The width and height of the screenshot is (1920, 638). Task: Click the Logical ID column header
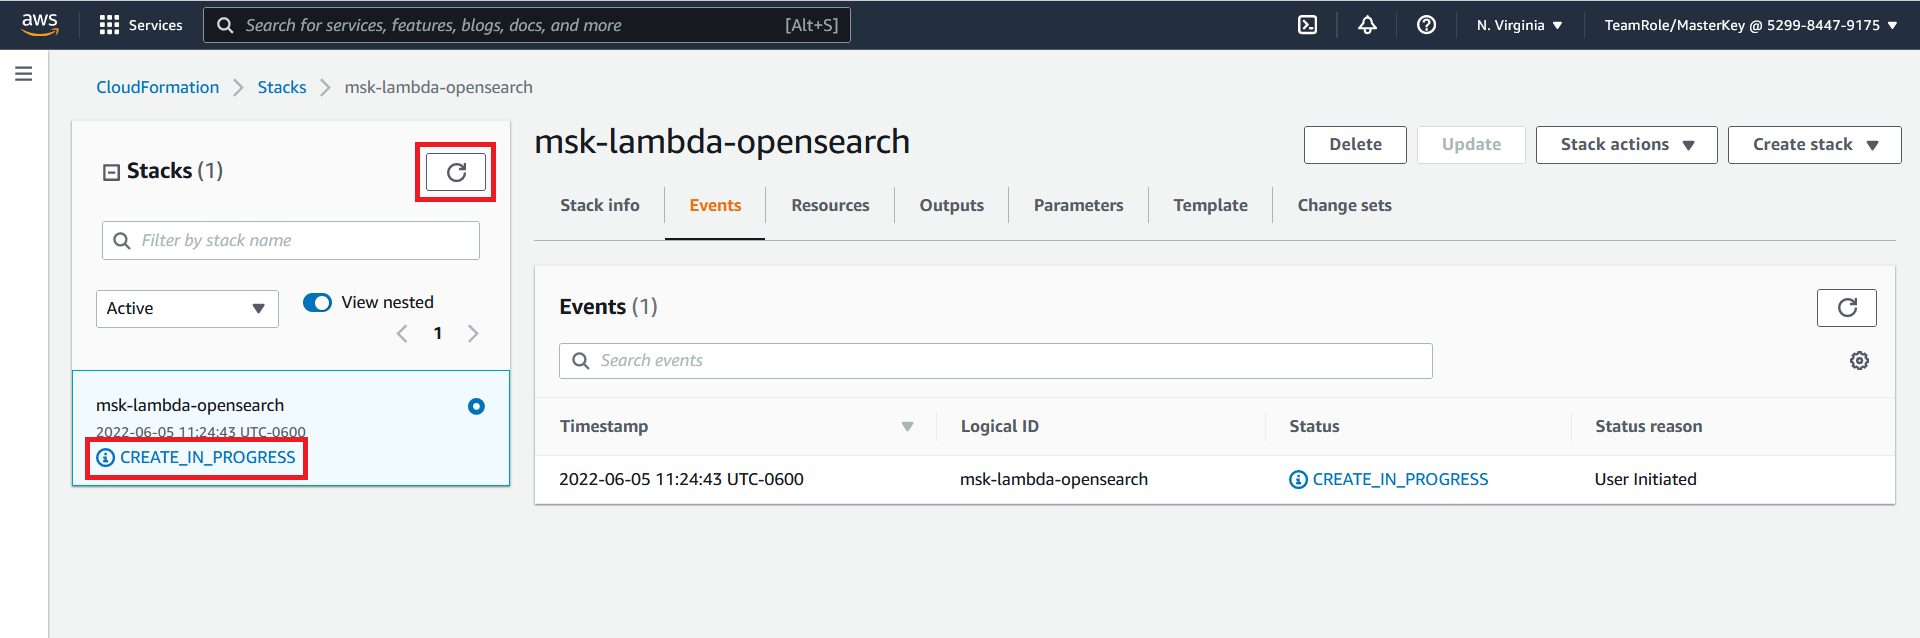(1000, 427)
